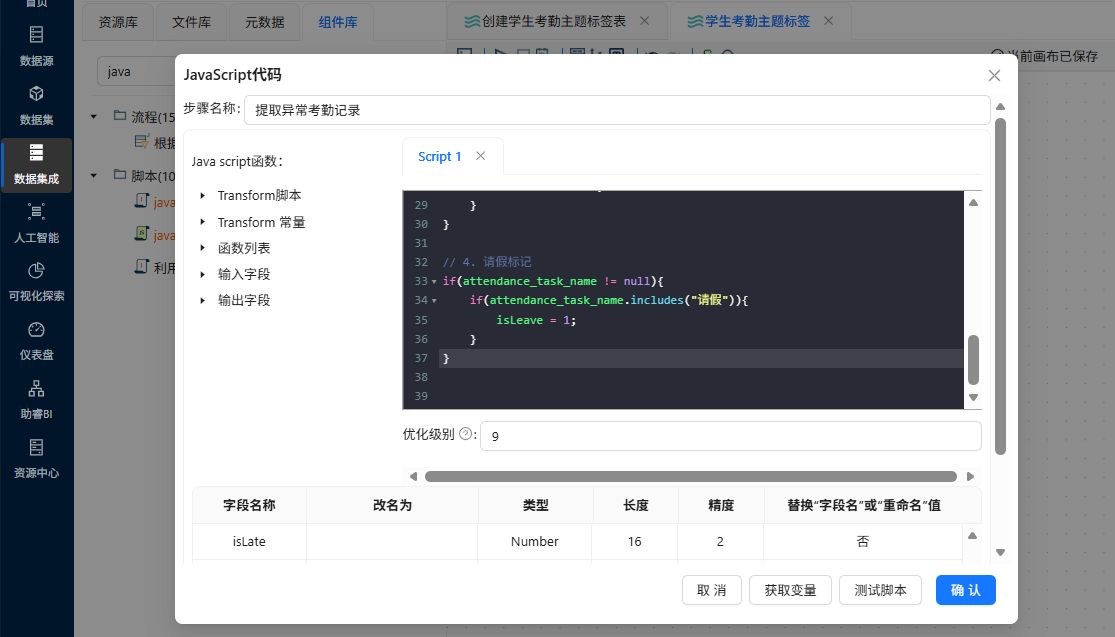The height and width of the screenshot is (637, 1115).
Task: Collapse the 脚本 folder in background tree
Action: [x=94, y=176]
